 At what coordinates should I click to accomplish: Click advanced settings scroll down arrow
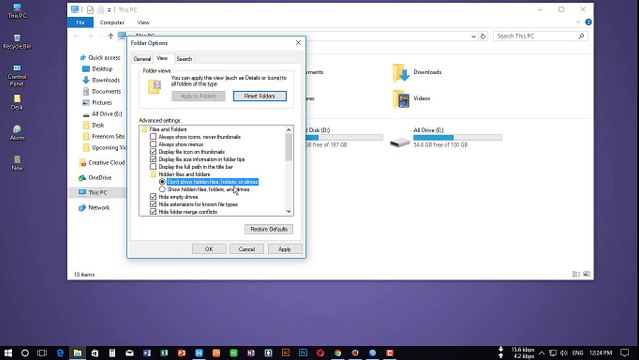click(x=289, y=211)
